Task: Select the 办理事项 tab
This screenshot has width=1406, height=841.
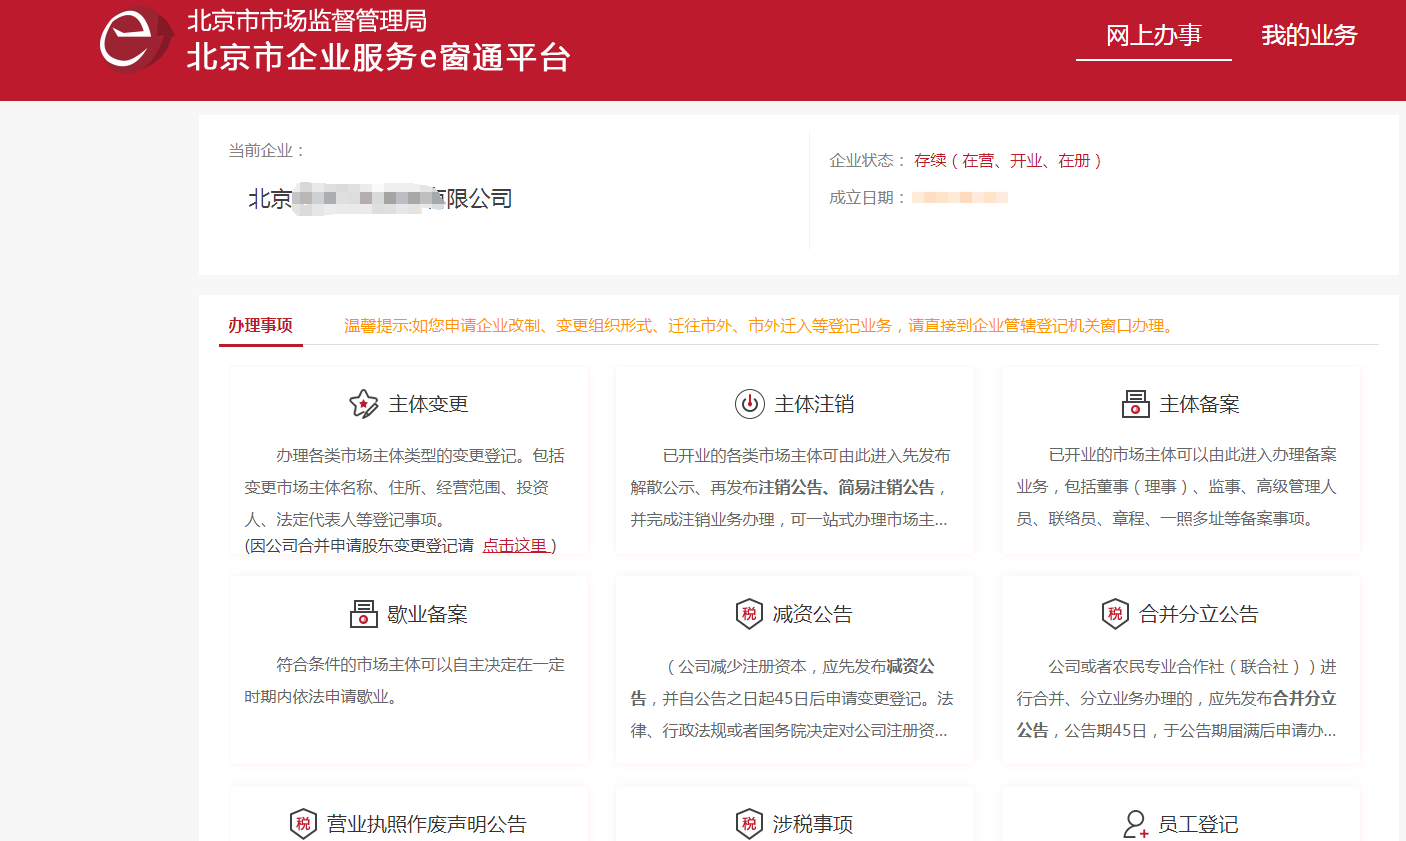Action: (260, 326)
